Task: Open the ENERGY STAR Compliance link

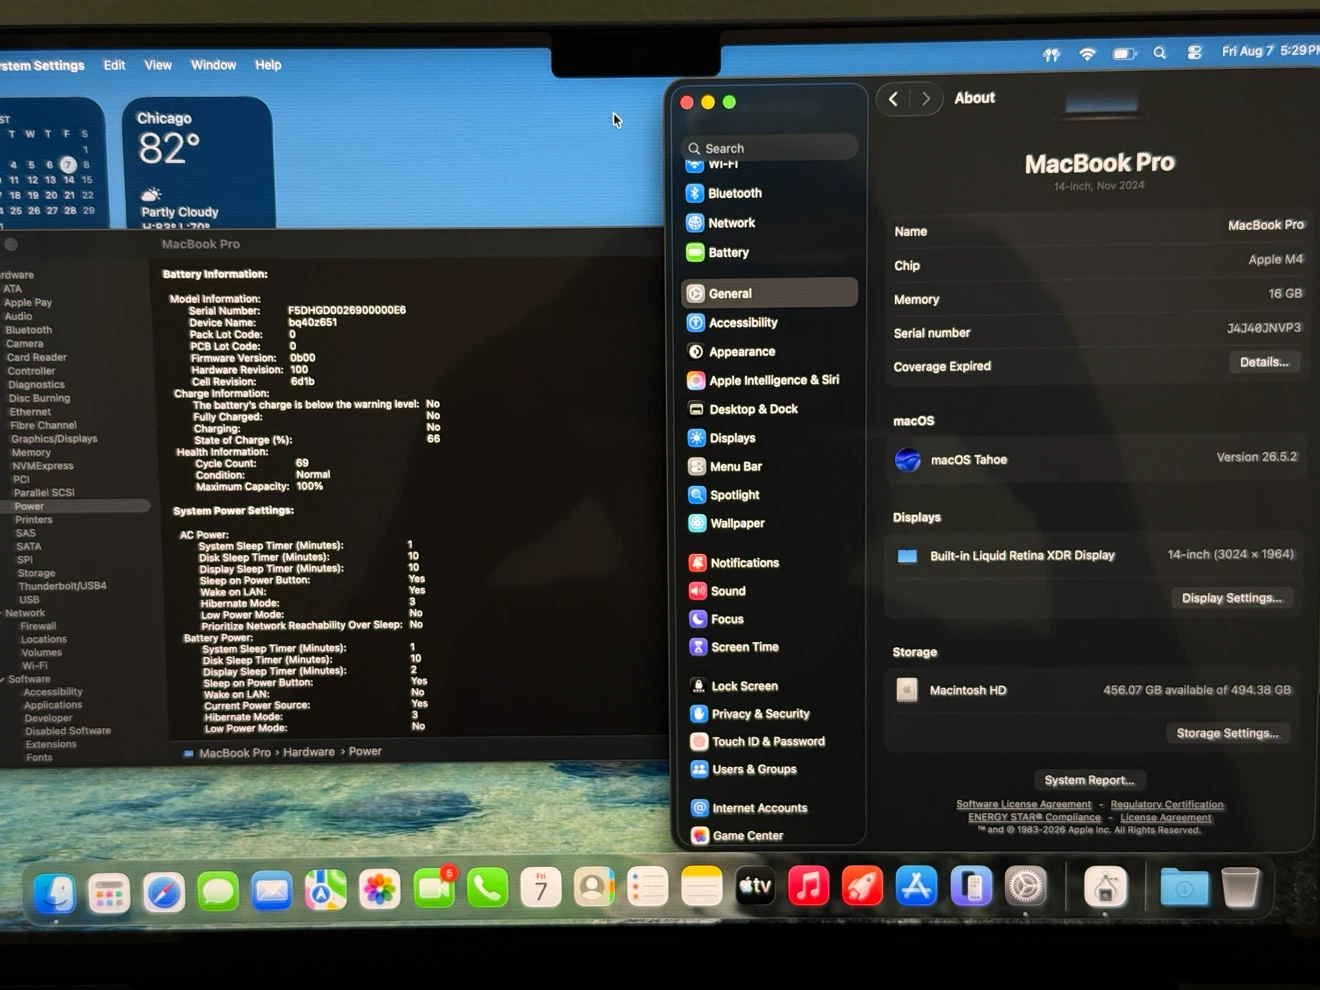Action: tap(1034, 817)
